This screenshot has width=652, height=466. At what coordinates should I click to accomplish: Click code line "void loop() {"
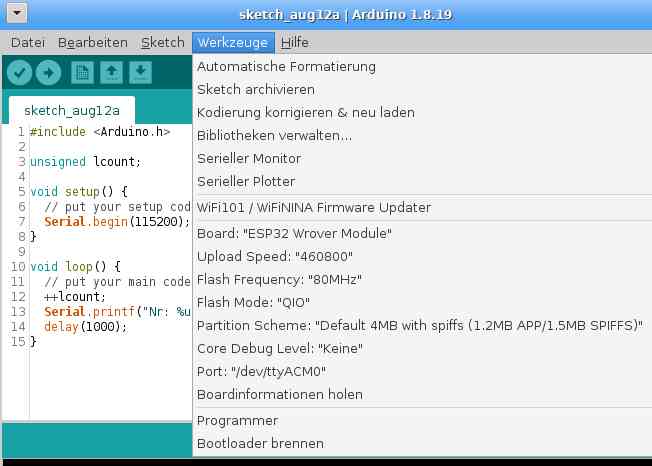pos(75,266)
